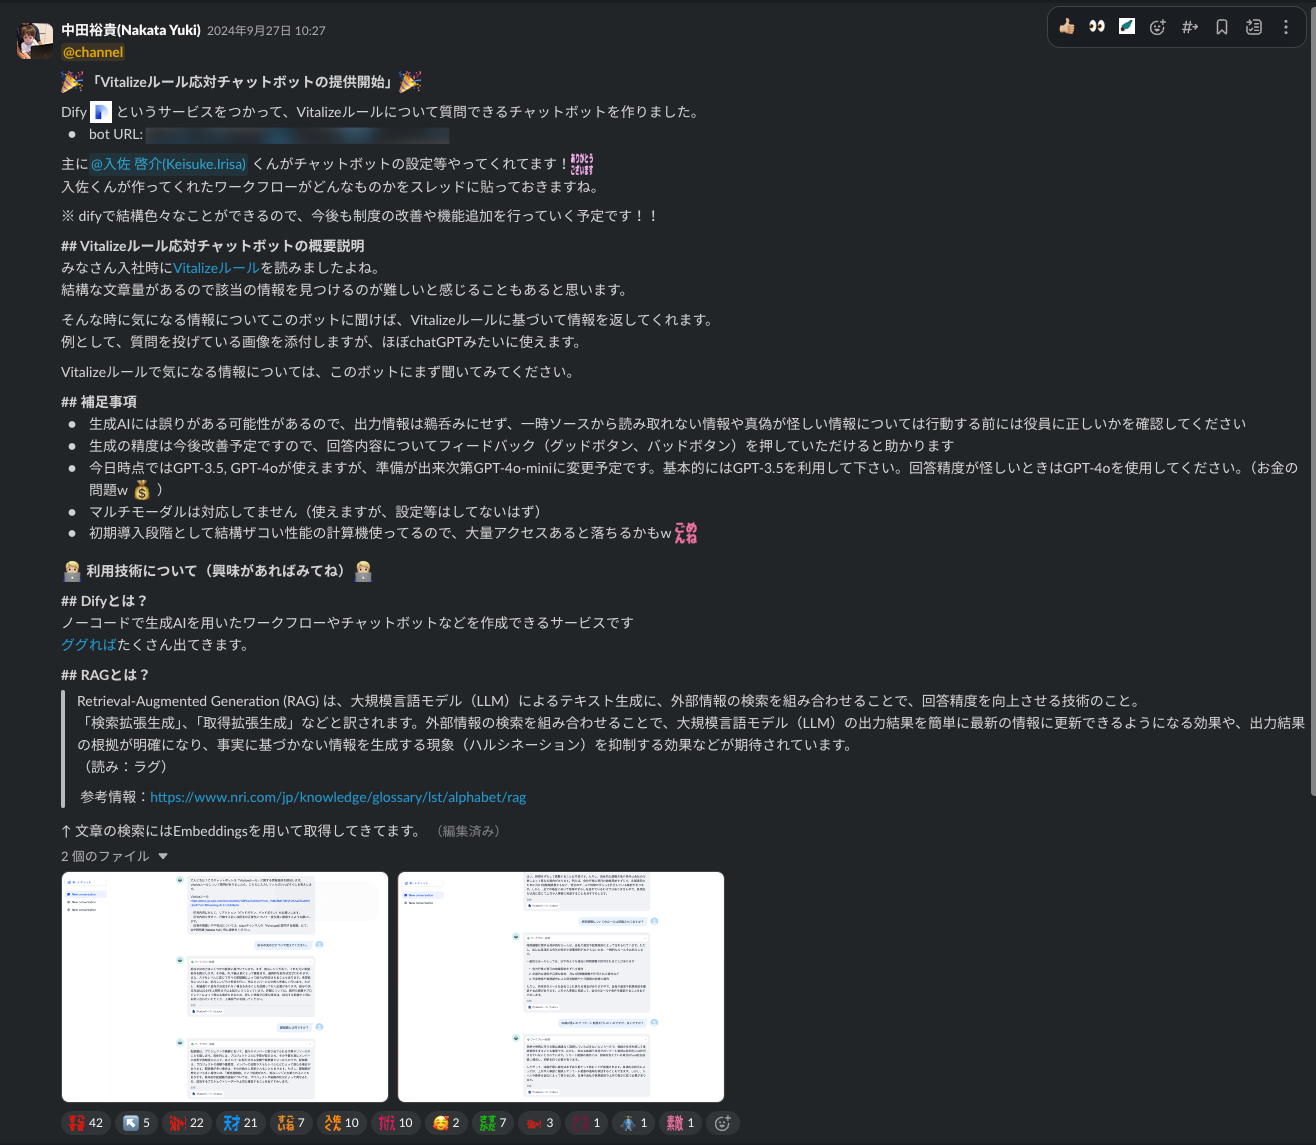The height and width of the screenshot is (1145, 1316).
Task: Toggle the 天才 reaction with 21 votes
Action: [240, 1122]
